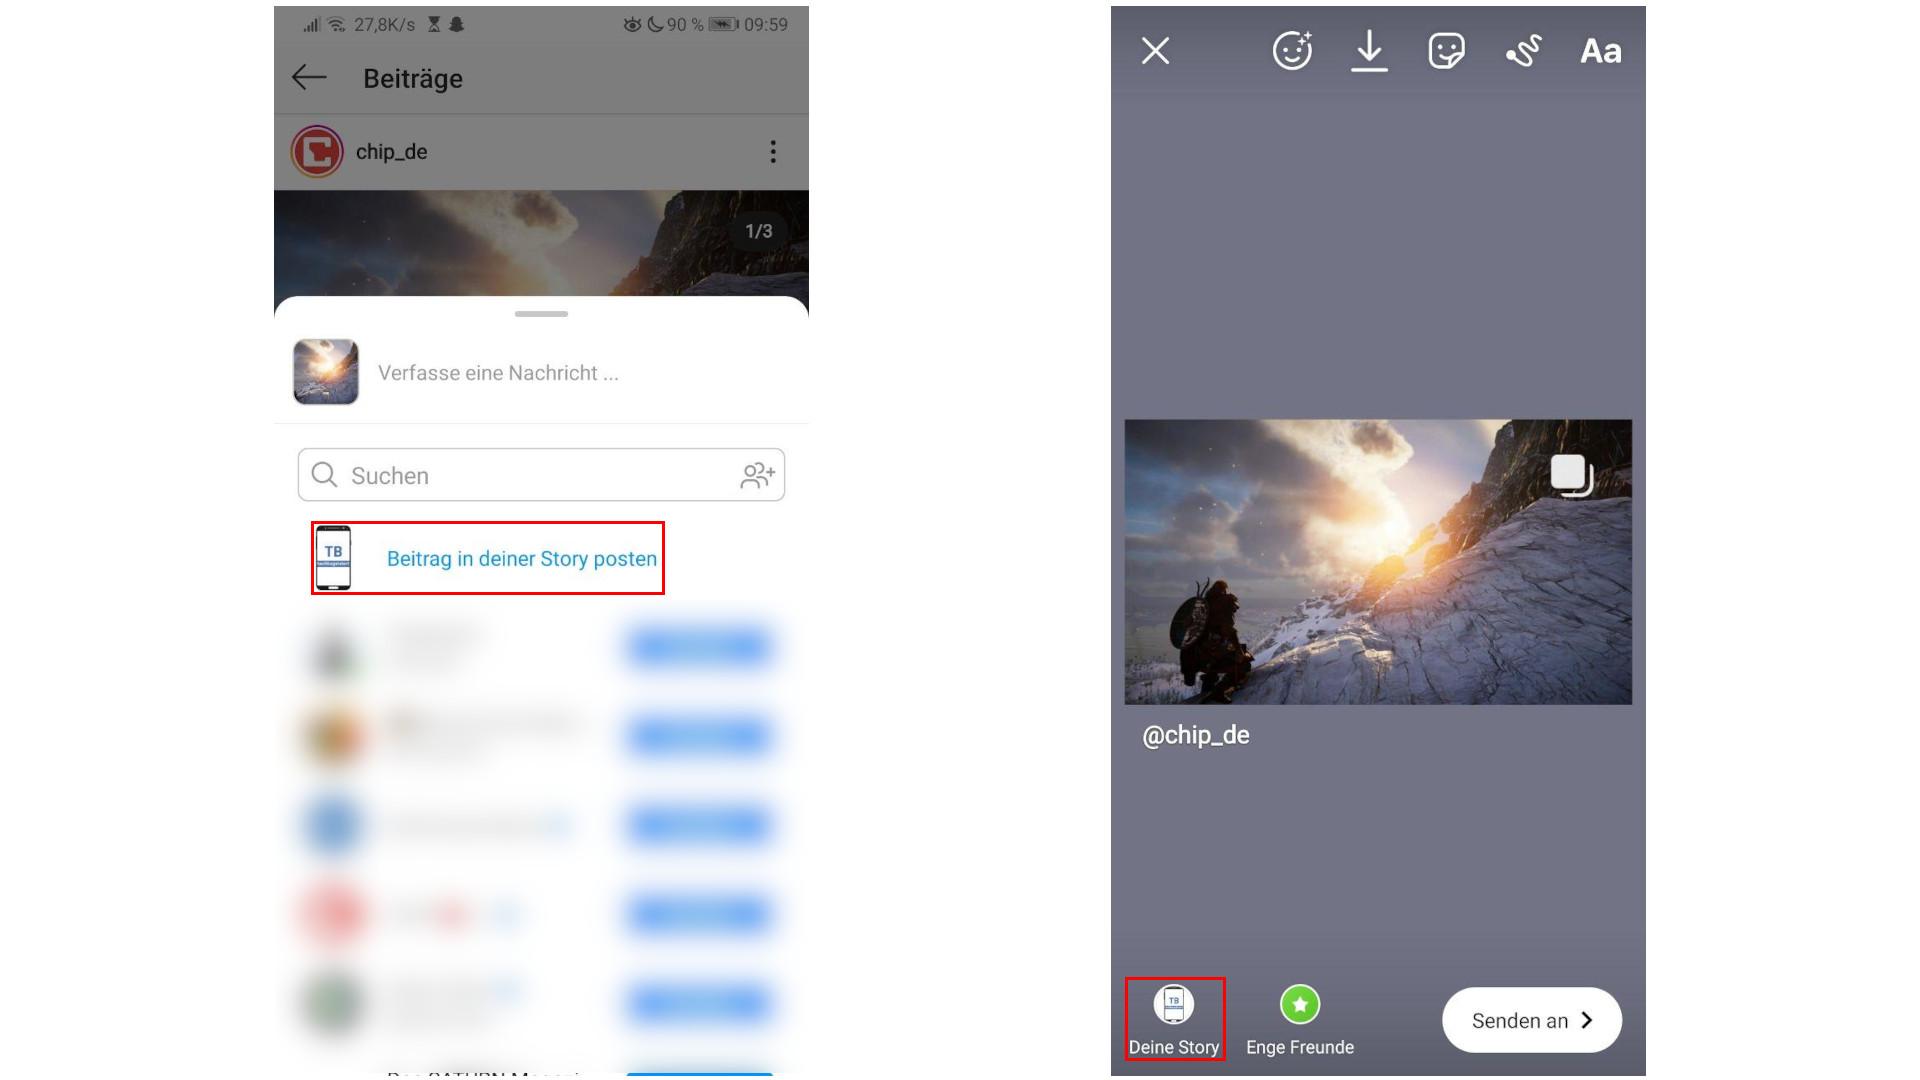Tap the Verfasse eine Nachricht field
The image size is (1920, 1080).
(500, 372)
